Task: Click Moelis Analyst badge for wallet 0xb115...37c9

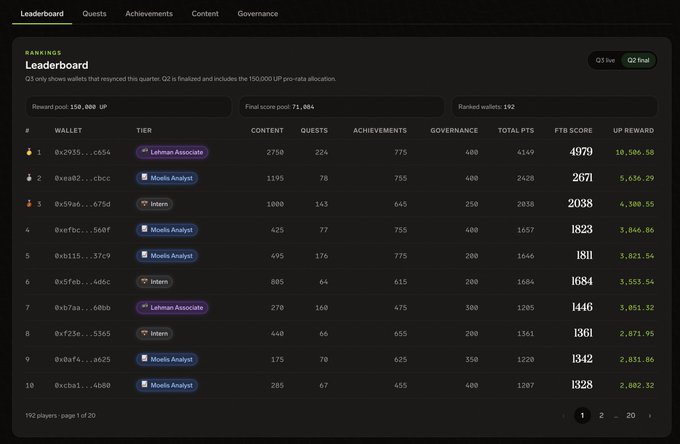Action: point(167,256)
